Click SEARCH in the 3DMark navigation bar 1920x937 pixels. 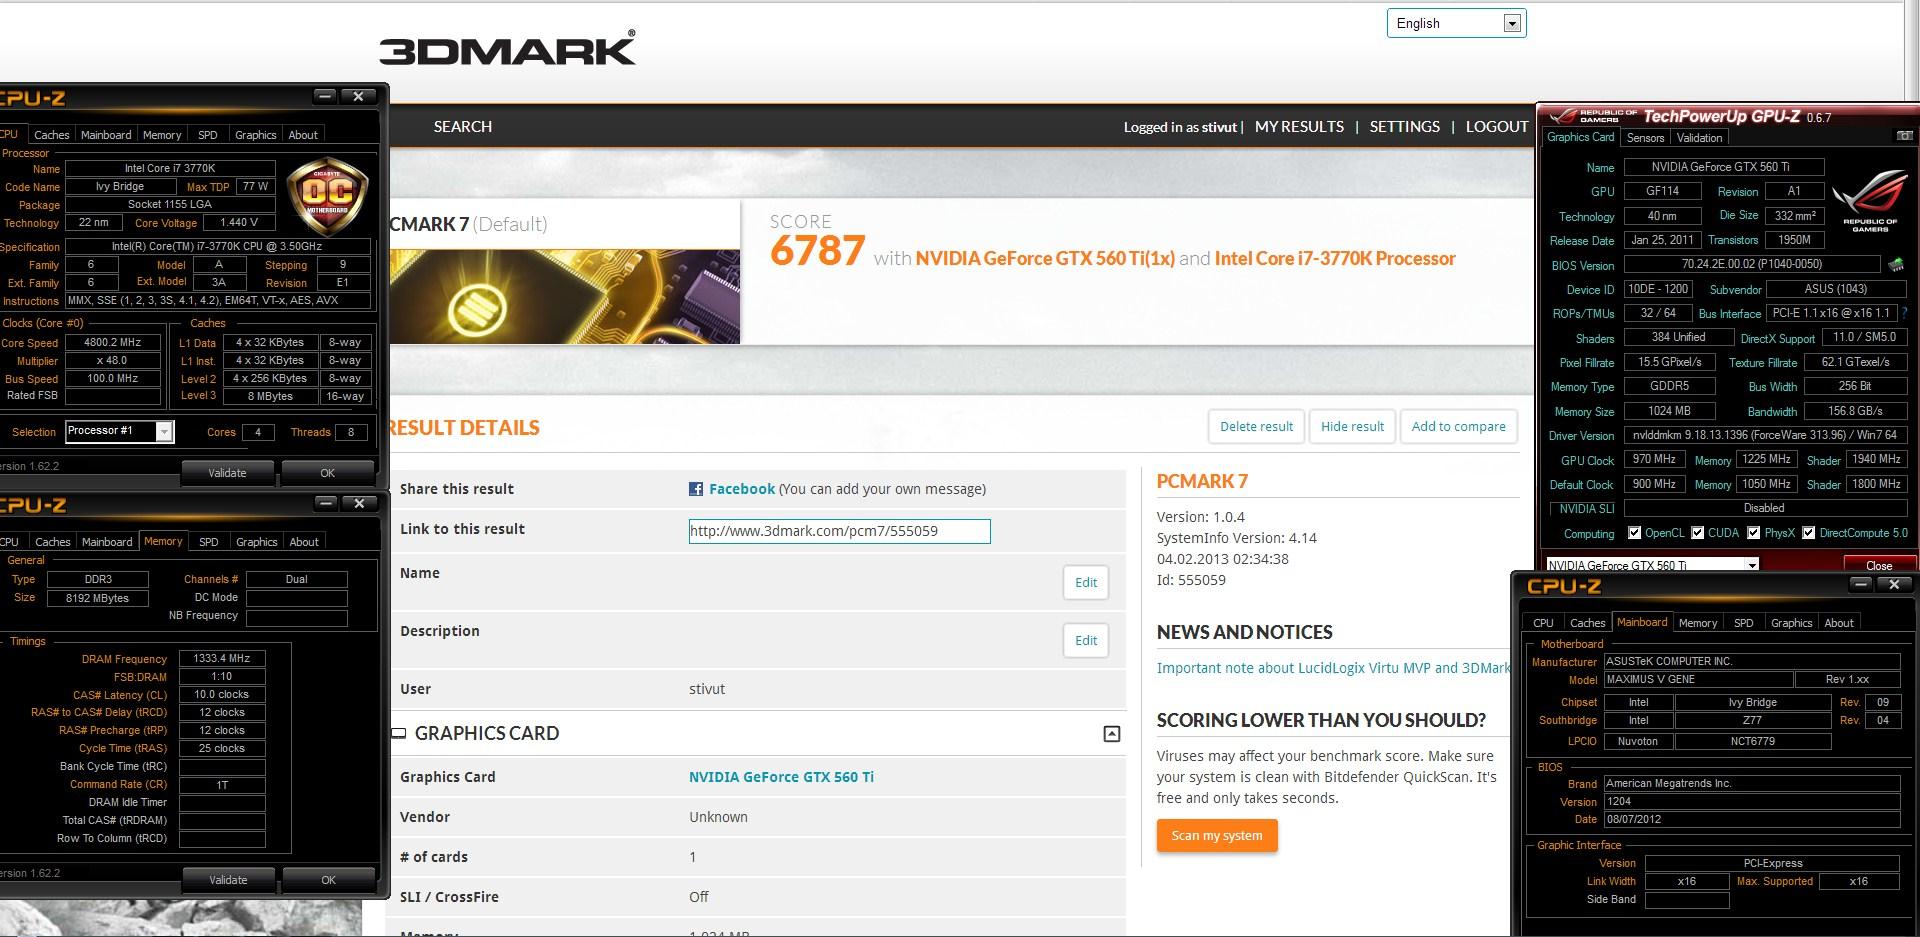[x=462, y=127]
